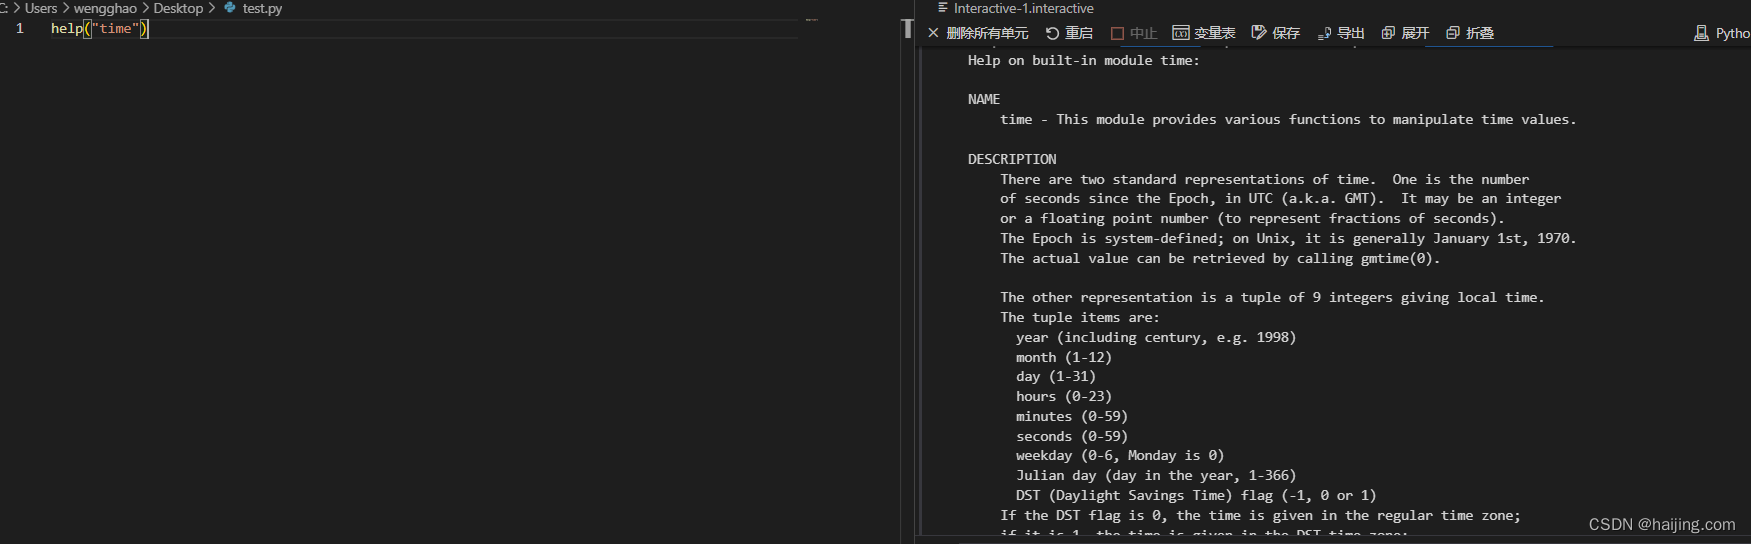Save the interactive session with 保存

(1276, 33)
